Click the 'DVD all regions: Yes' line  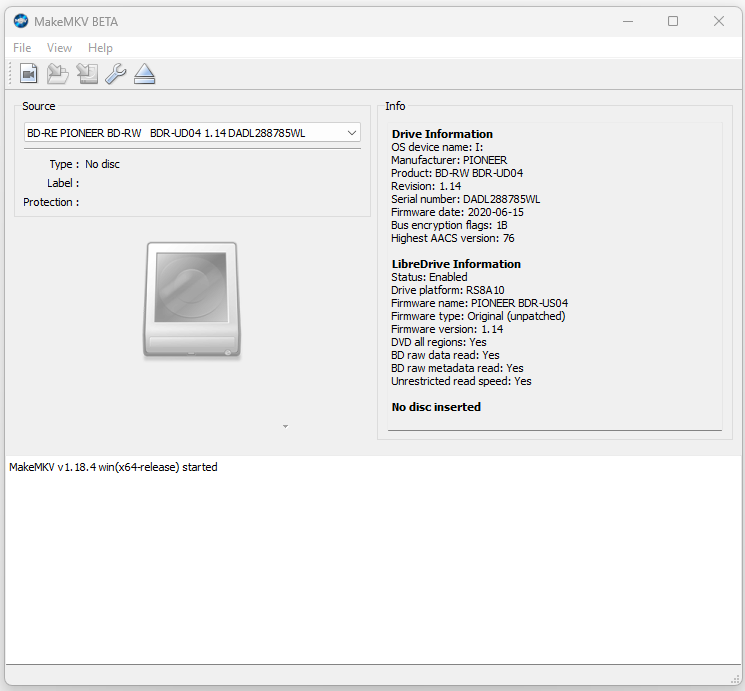pos(439,342)
